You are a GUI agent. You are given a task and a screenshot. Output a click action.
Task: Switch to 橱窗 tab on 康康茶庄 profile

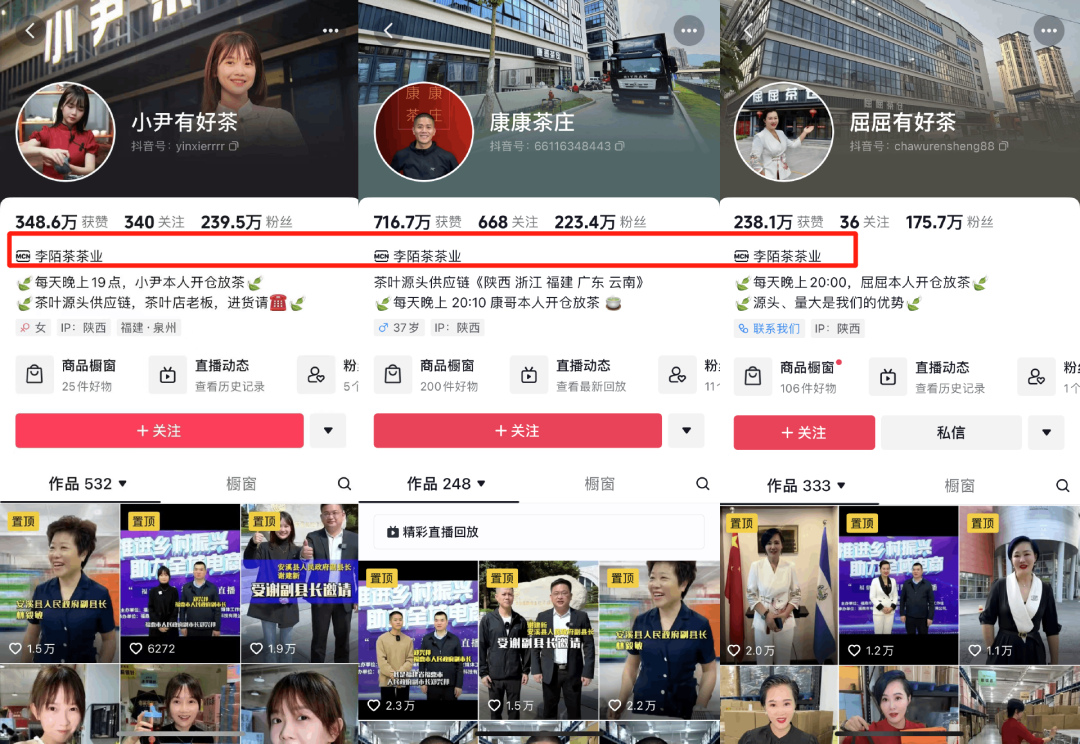point(599,484)
